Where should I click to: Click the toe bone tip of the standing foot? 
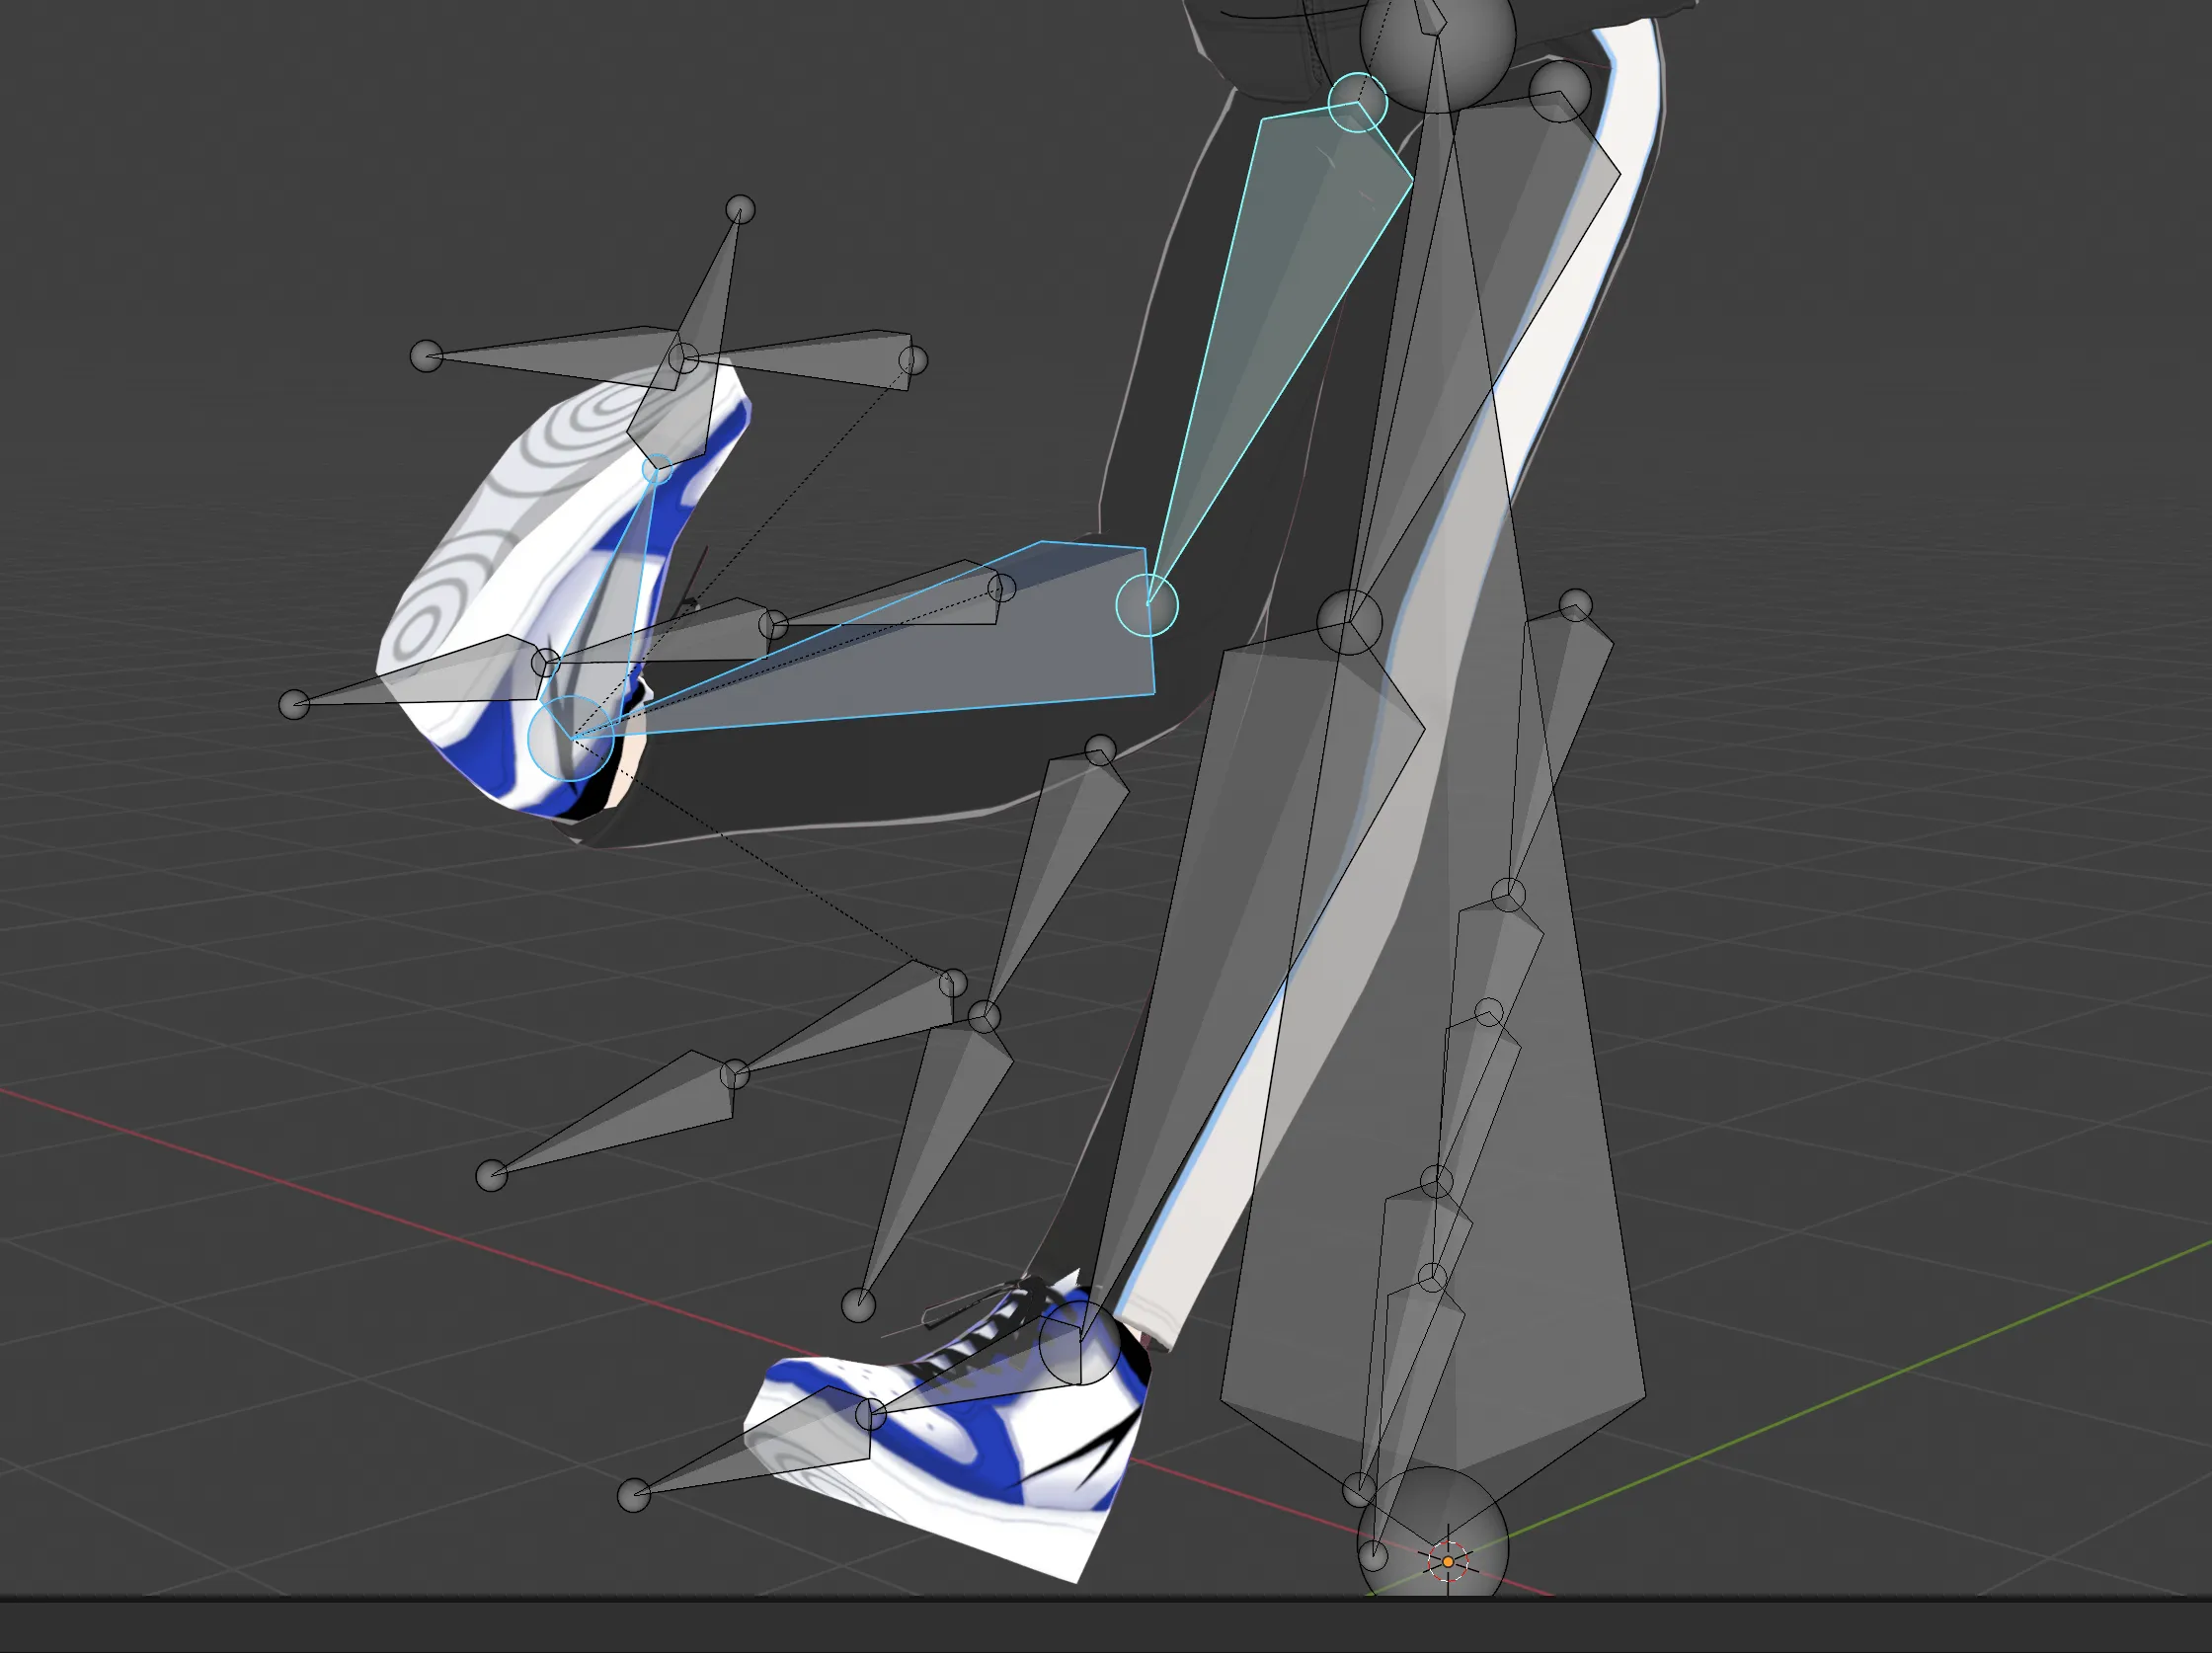pos(634,1496)
